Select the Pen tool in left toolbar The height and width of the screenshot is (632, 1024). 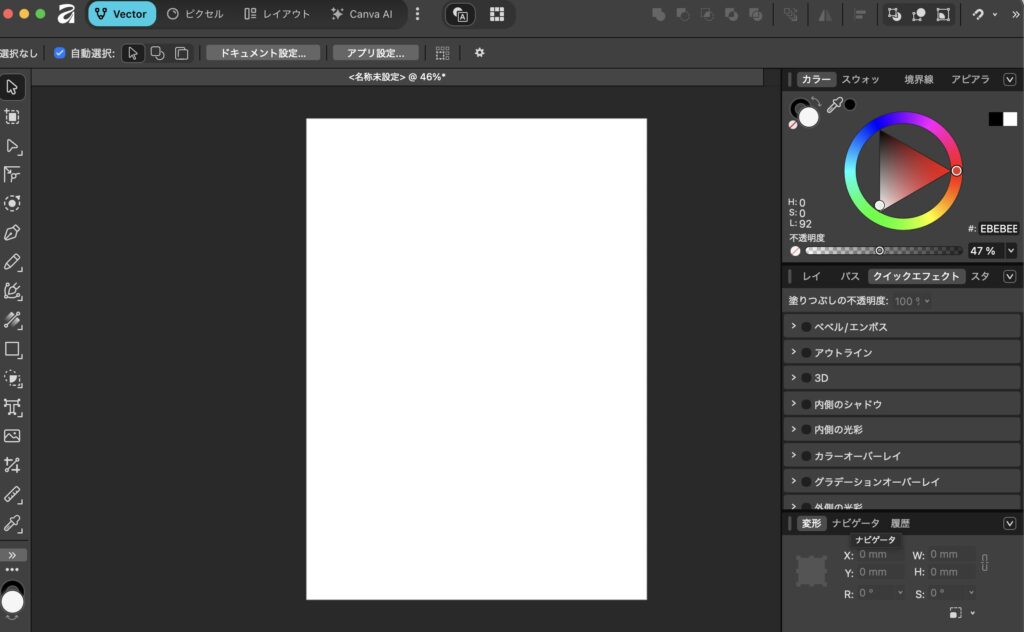[x=12, y=232]
